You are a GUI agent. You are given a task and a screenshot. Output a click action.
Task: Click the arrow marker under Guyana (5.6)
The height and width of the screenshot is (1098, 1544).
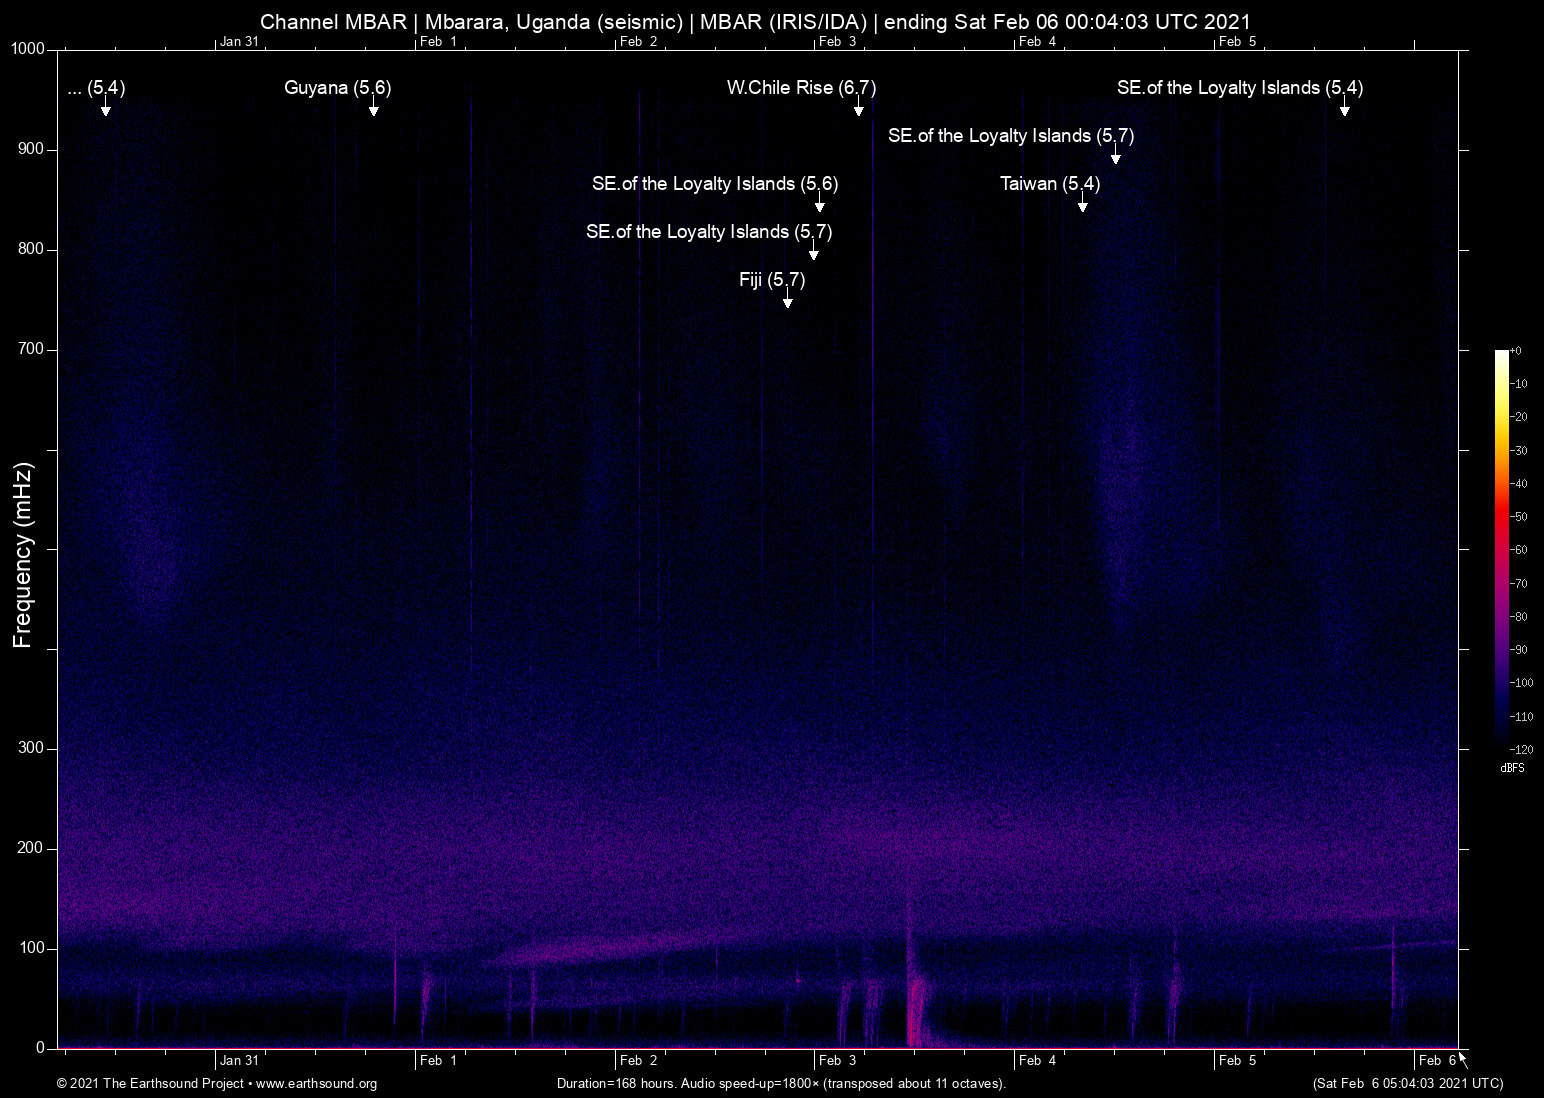[373, 108]
